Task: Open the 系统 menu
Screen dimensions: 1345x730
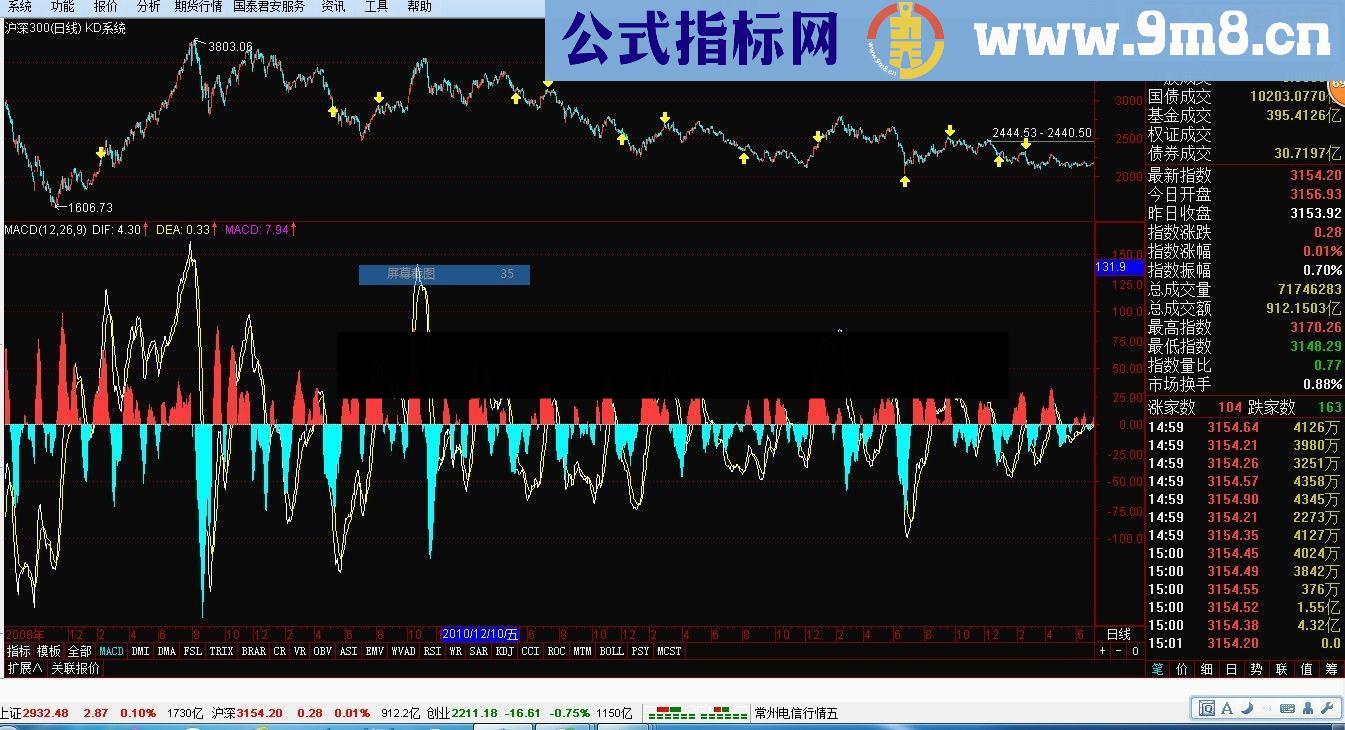Action: coord(19,6)
